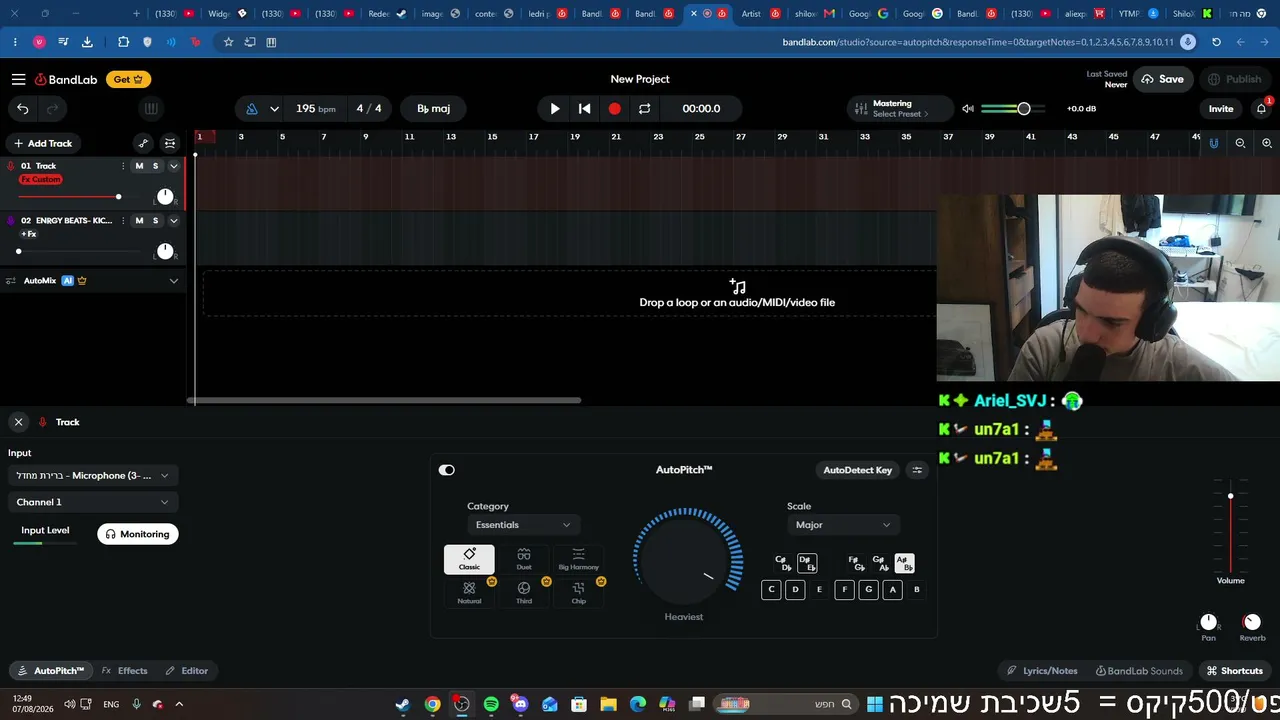Expand 01 Track with its chevron
Viewport: 1280px width, 720px height.
(173, 166)
